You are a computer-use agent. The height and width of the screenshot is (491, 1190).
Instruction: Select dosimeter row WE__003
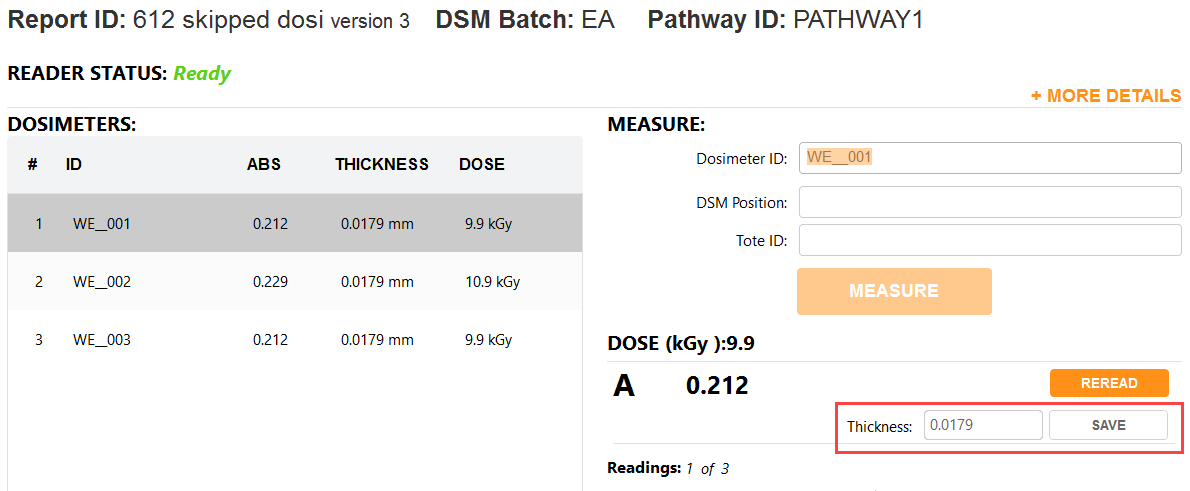(295, 339)
